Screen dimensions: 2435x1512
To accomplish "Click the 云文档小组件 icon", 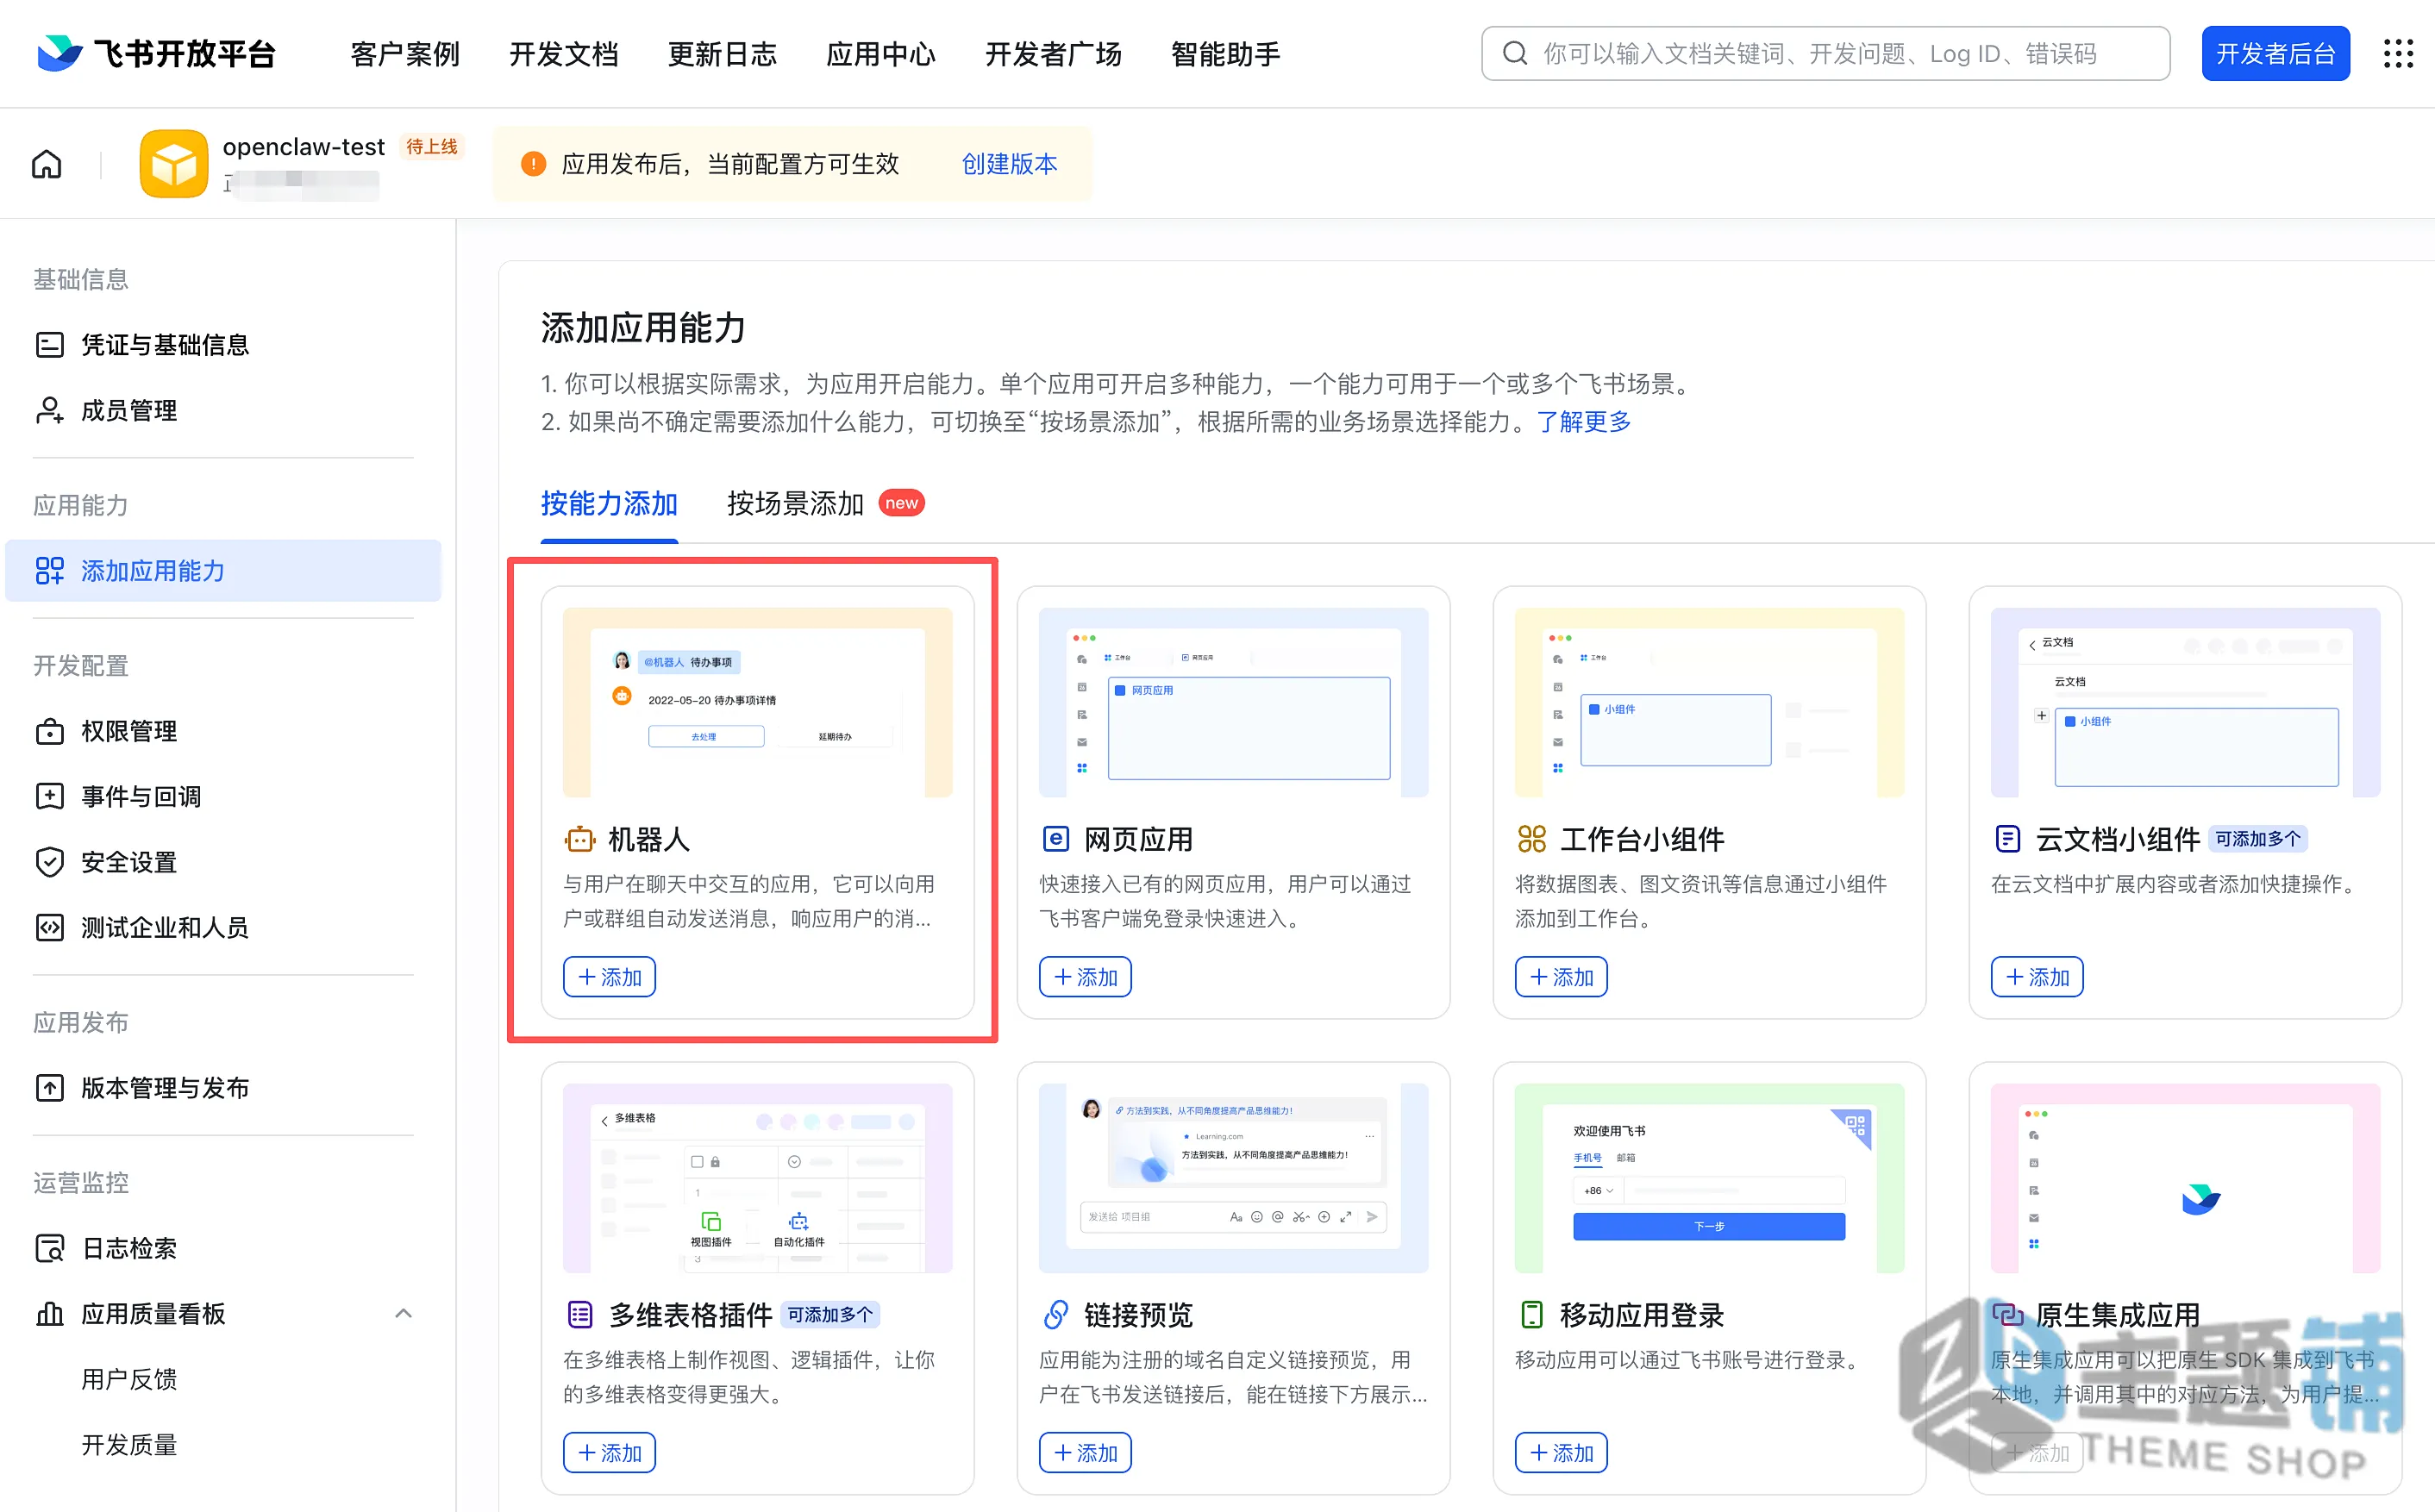I will coord(2007,839).
